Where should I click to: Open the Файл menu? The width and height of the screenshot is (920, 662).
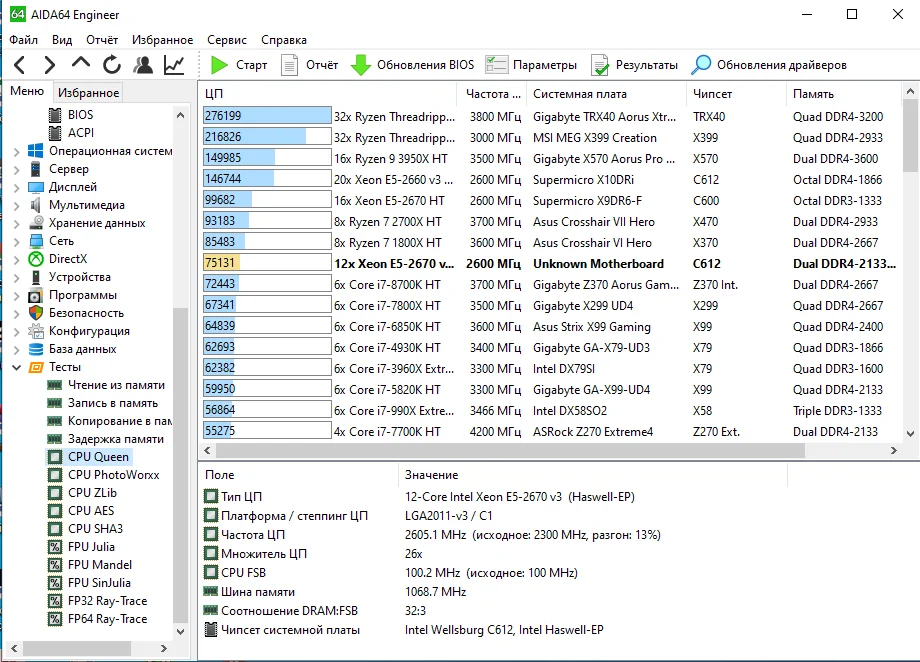[23, 40]
